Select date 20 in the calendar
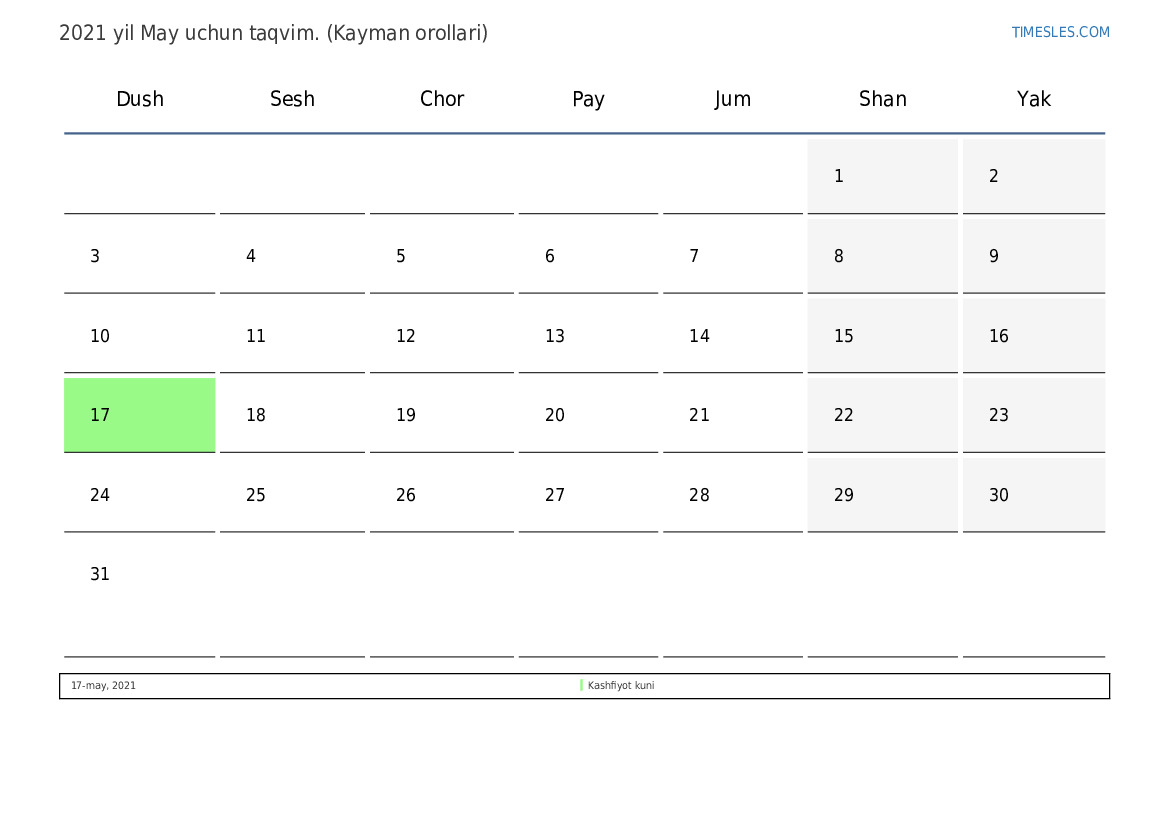1169x827 pixels. (588, 415)
